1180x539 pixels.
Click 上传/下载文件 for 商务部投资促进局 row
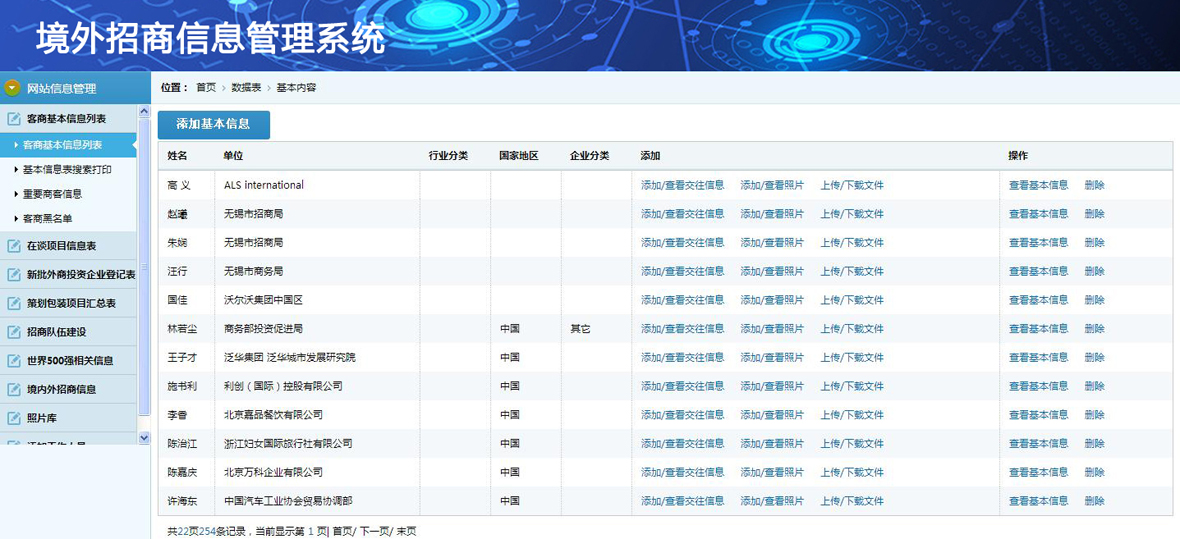852,329
